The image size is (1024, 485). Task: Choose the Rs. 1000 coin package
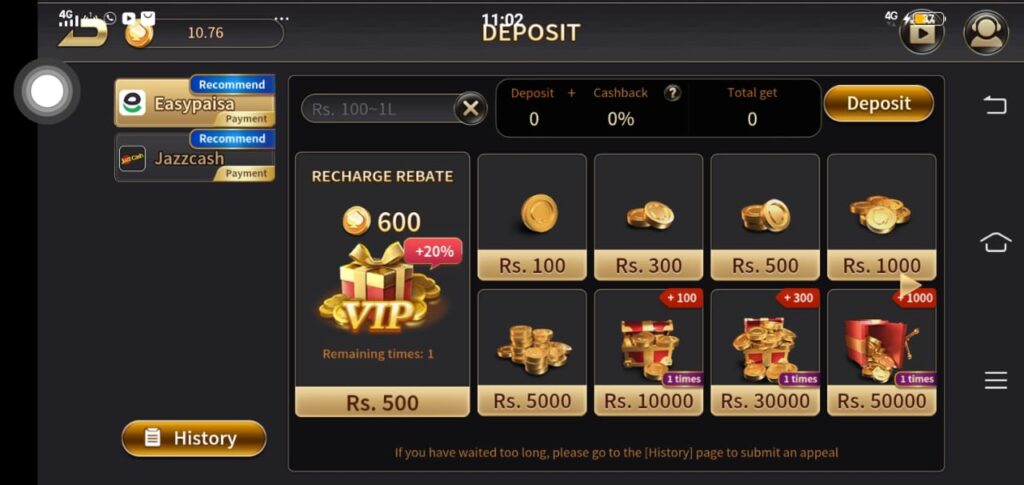[882, 217]
